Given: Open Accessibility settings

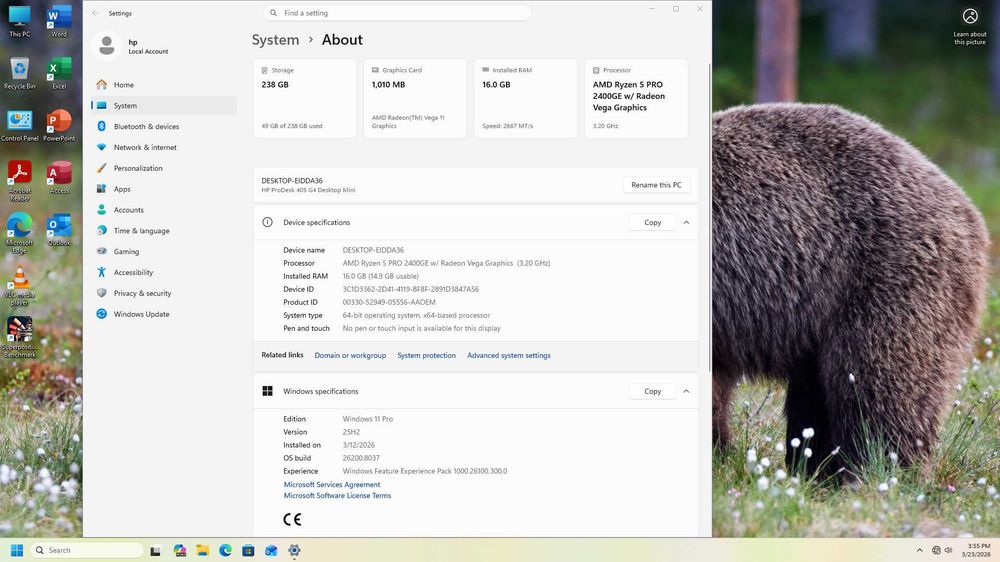Looking at the screenshot, I should point(164,272).
